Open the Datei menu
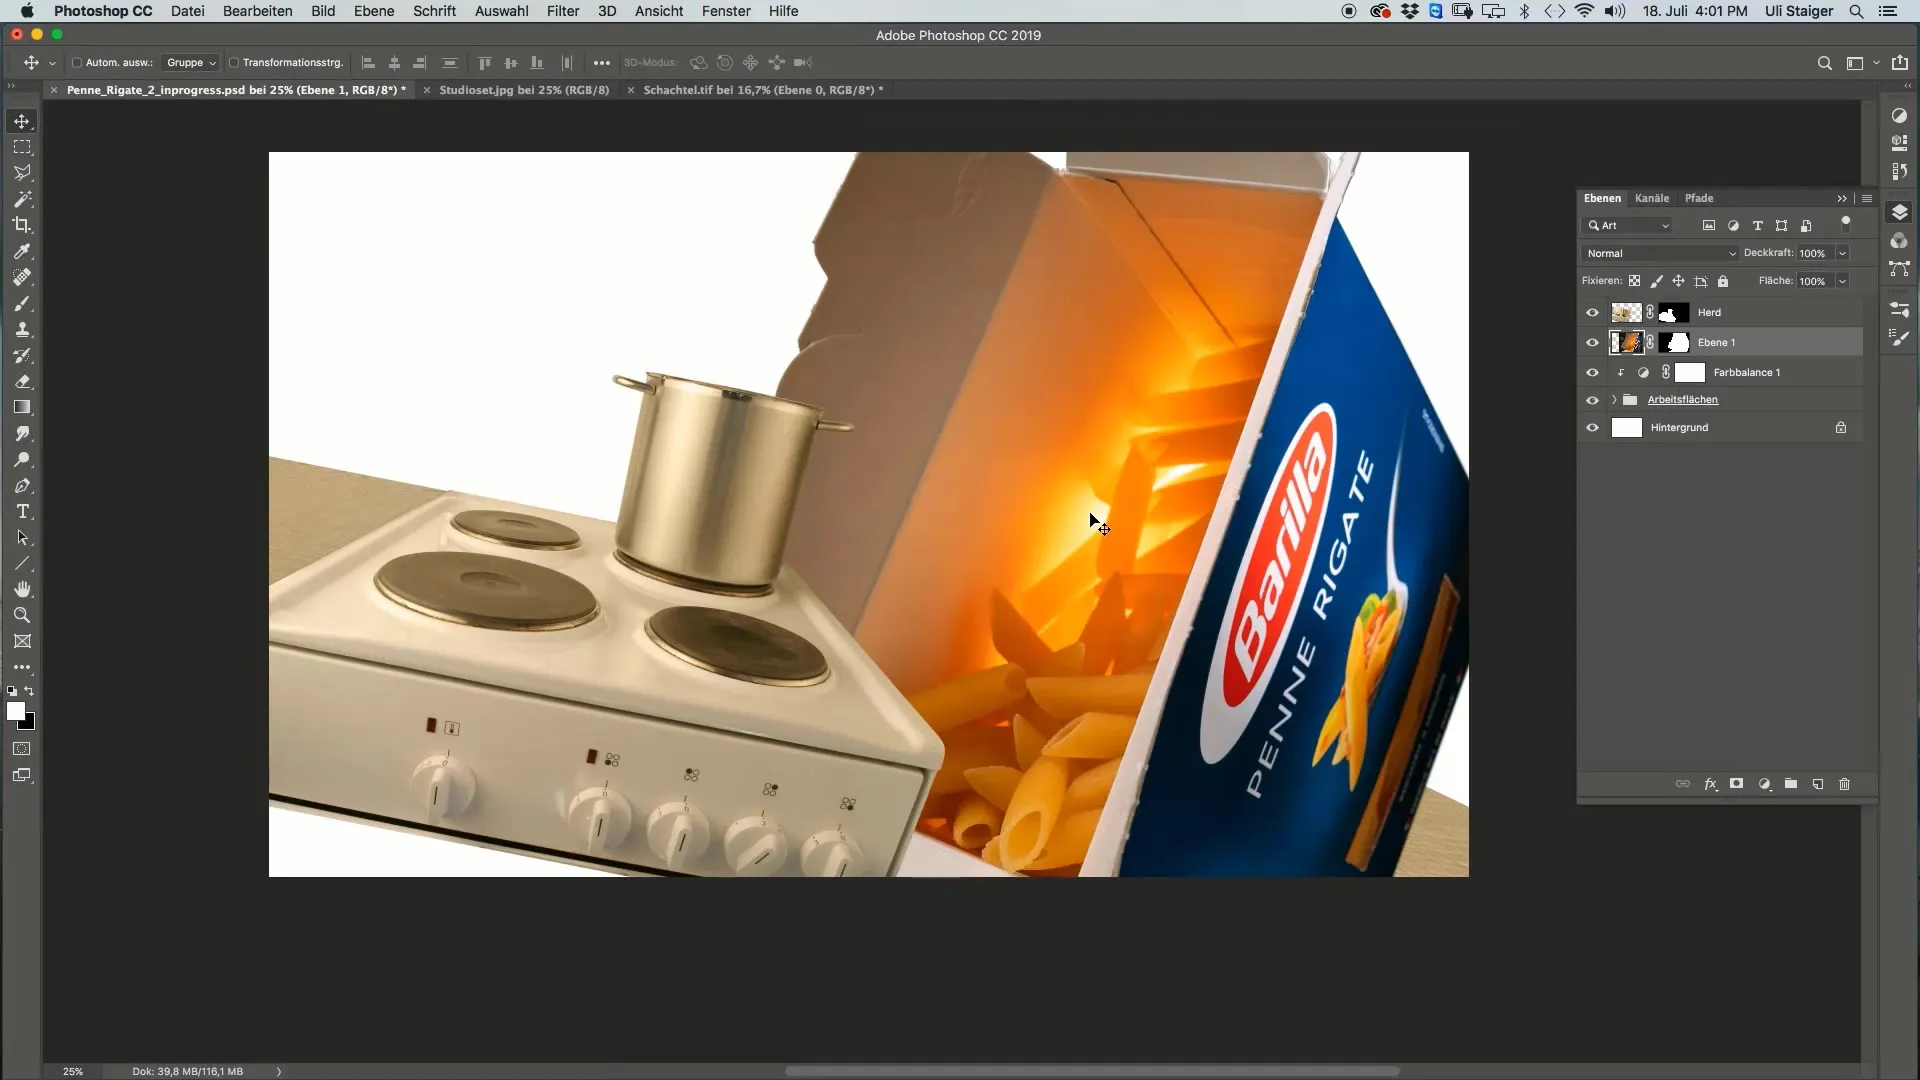Image resolution: width=1920 pixels, height=1080 pixels. pyautogui.click(x=187, y=11)
